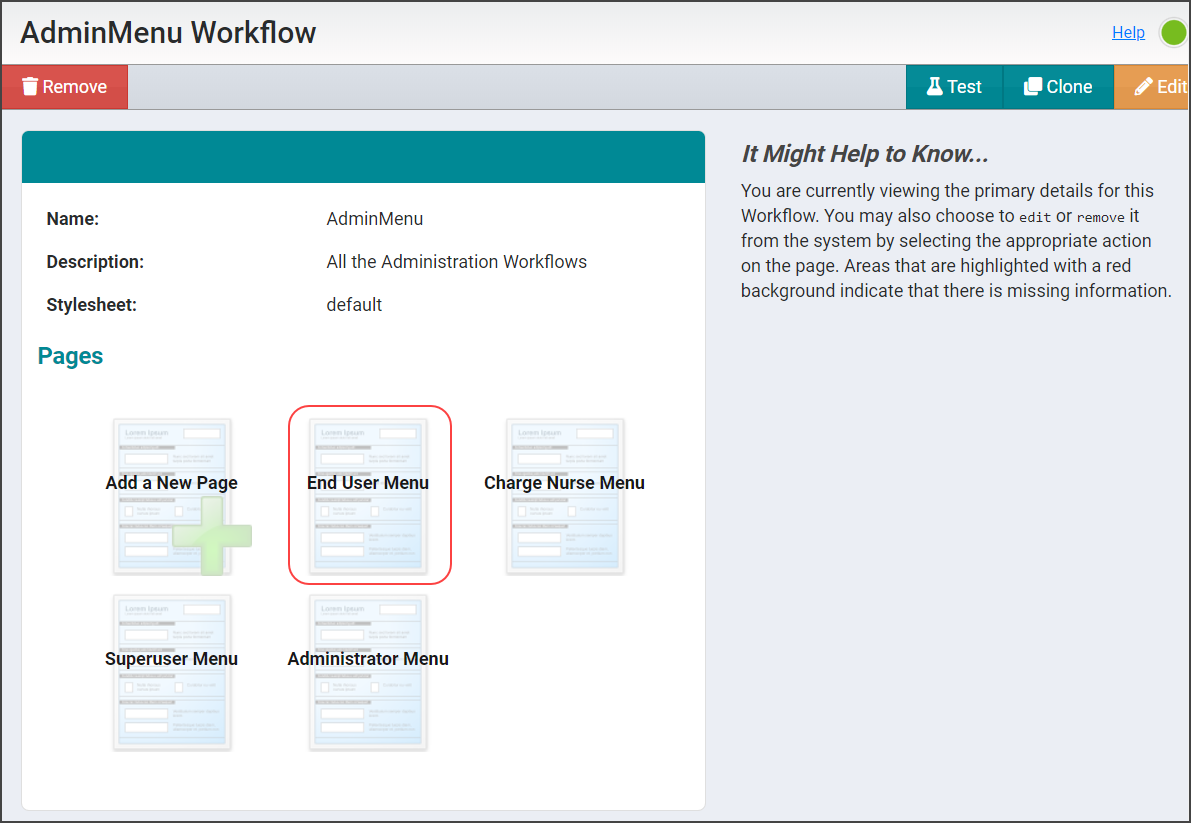
Task: Select the highlighted End User Menu thumbnail
Action: tap(369, 497)
